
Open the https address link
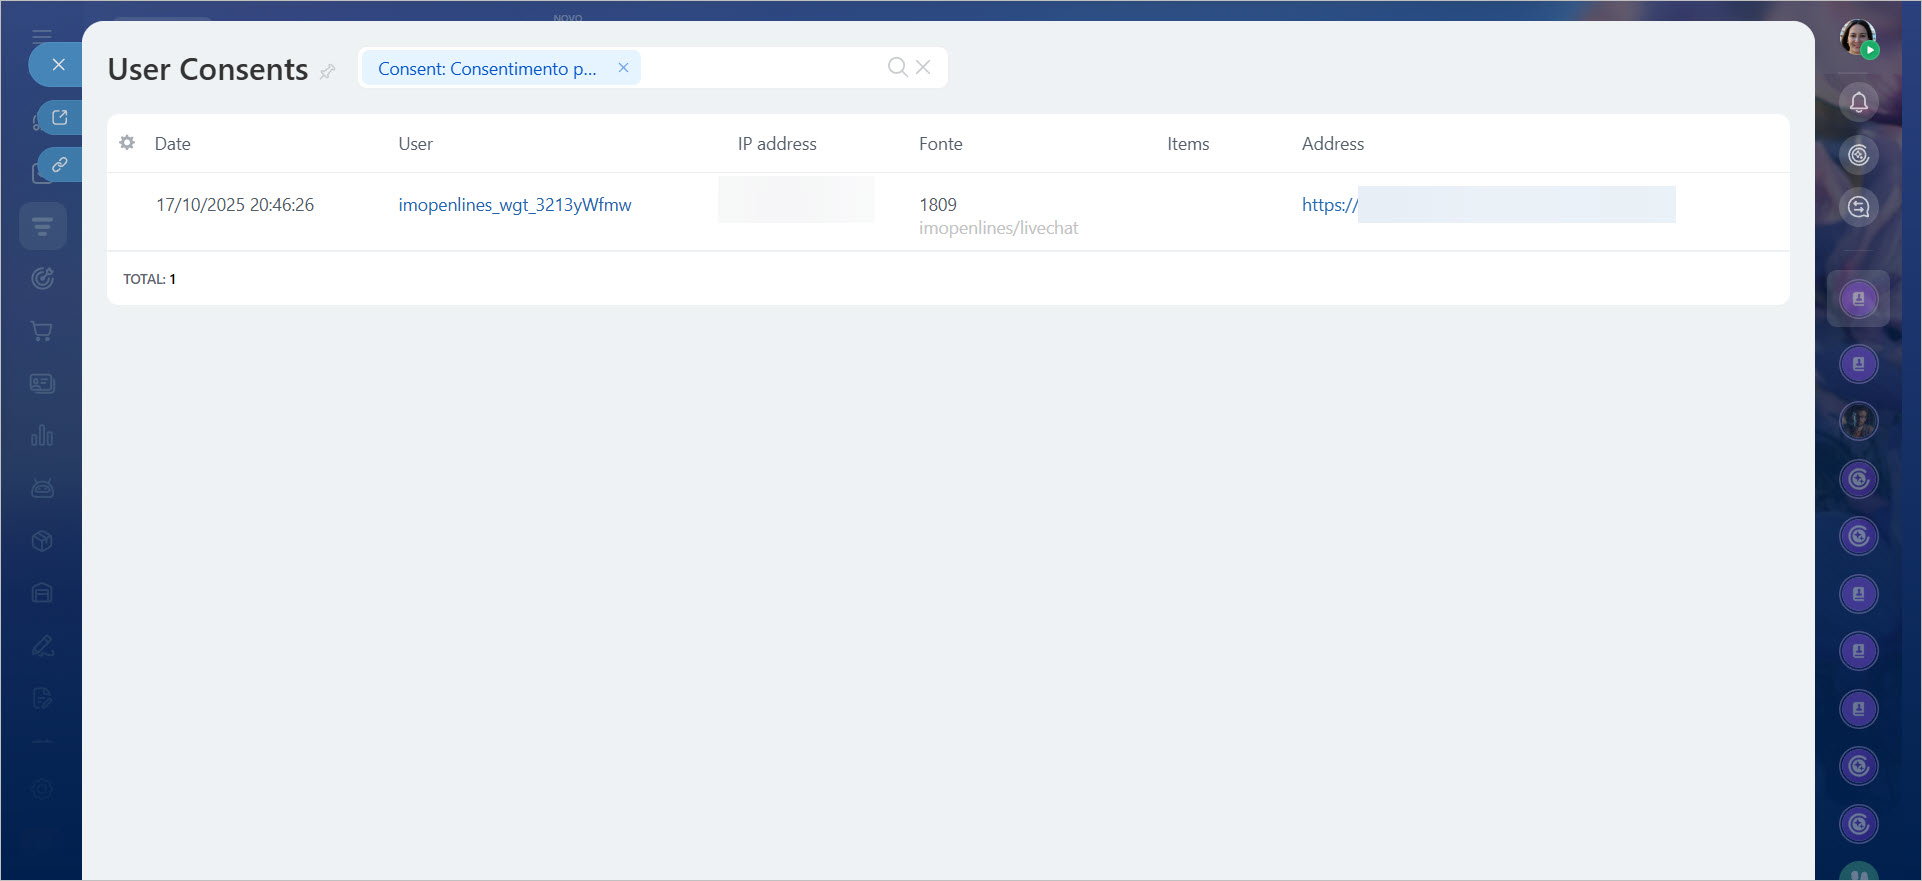click(x=1329, y=205)
